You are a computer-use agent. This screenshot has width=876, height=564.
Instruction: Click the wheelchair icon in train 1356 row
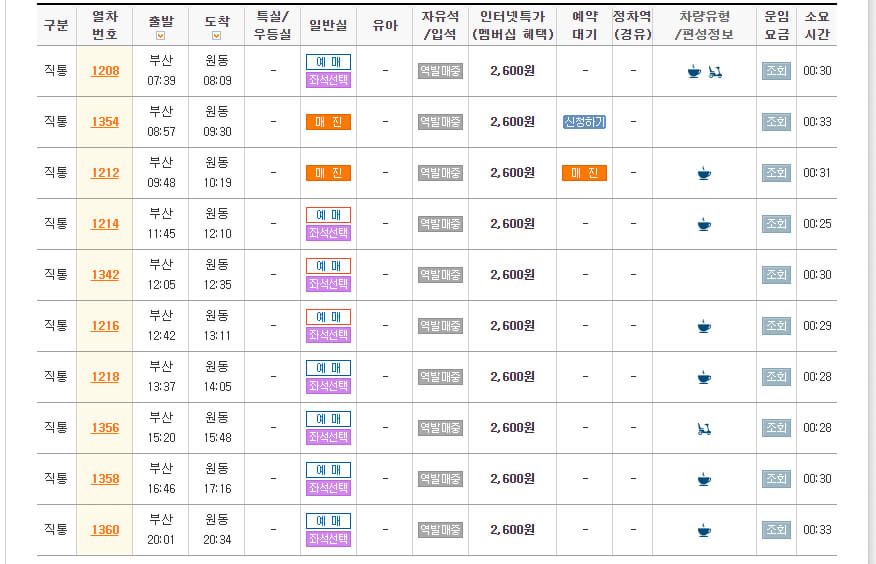click(704, 429)
